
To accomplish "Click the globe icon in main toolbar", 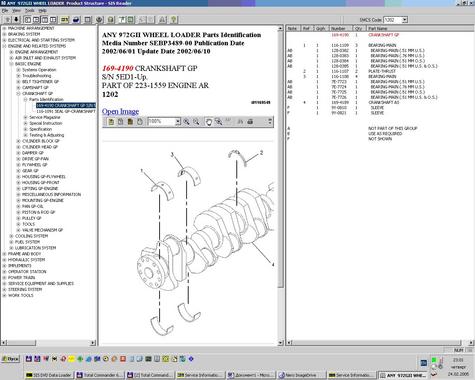I will [x=99, y=20].
